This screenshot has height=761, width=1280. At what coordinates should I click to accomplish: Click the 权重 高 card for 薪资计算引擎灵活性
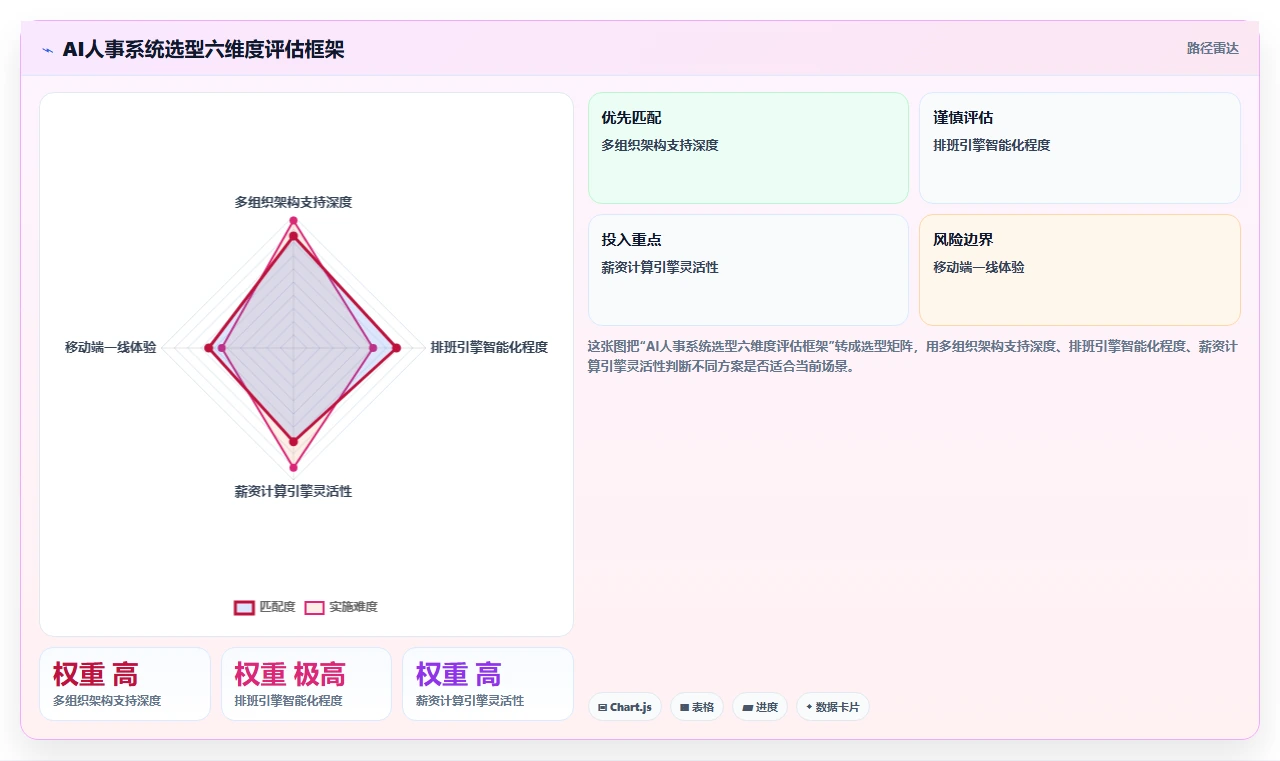tap(488, 684)
